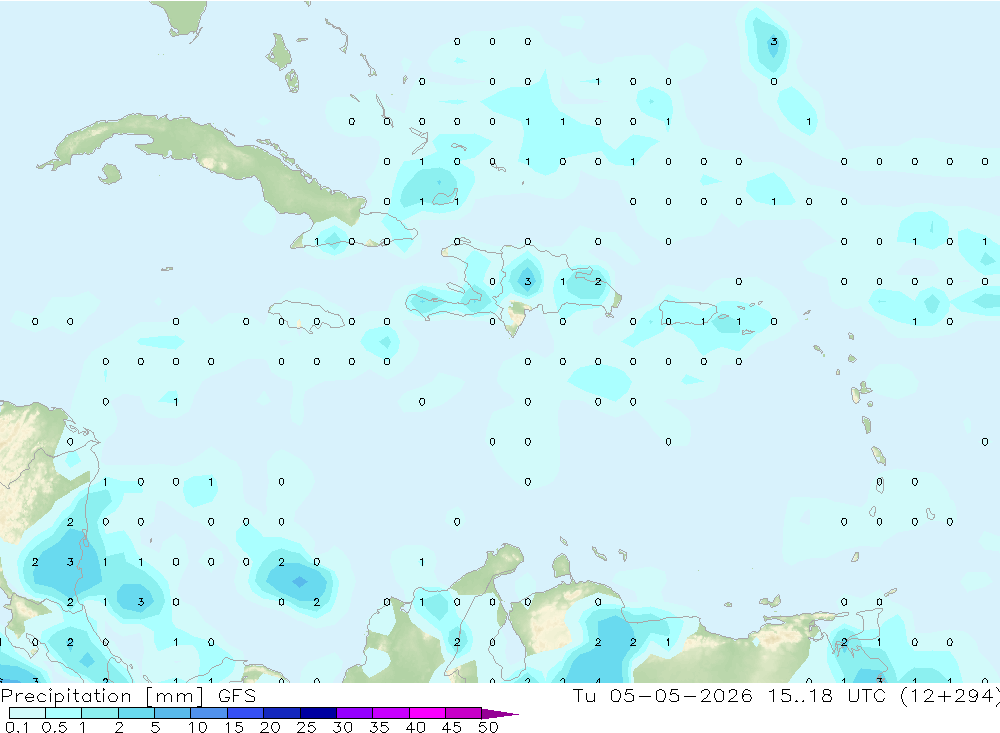The image size is (1000, 733).
Task: Click the 5–10 mm legend color swatch
Action: point(173,713)
